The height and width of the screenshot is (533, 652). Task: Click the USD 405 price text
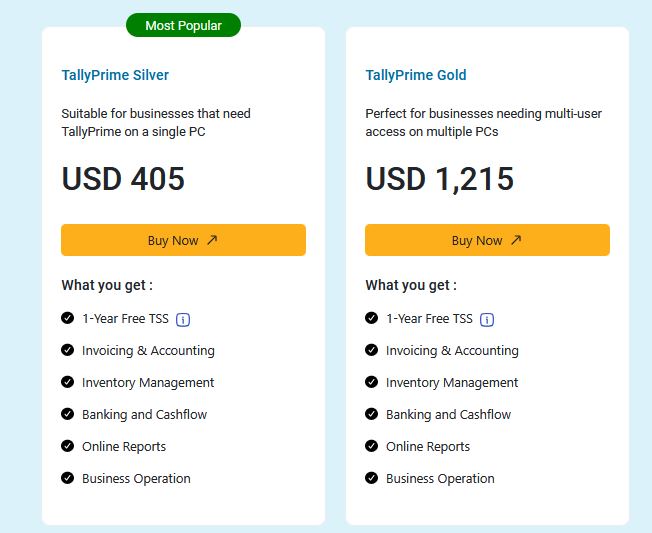123,179
